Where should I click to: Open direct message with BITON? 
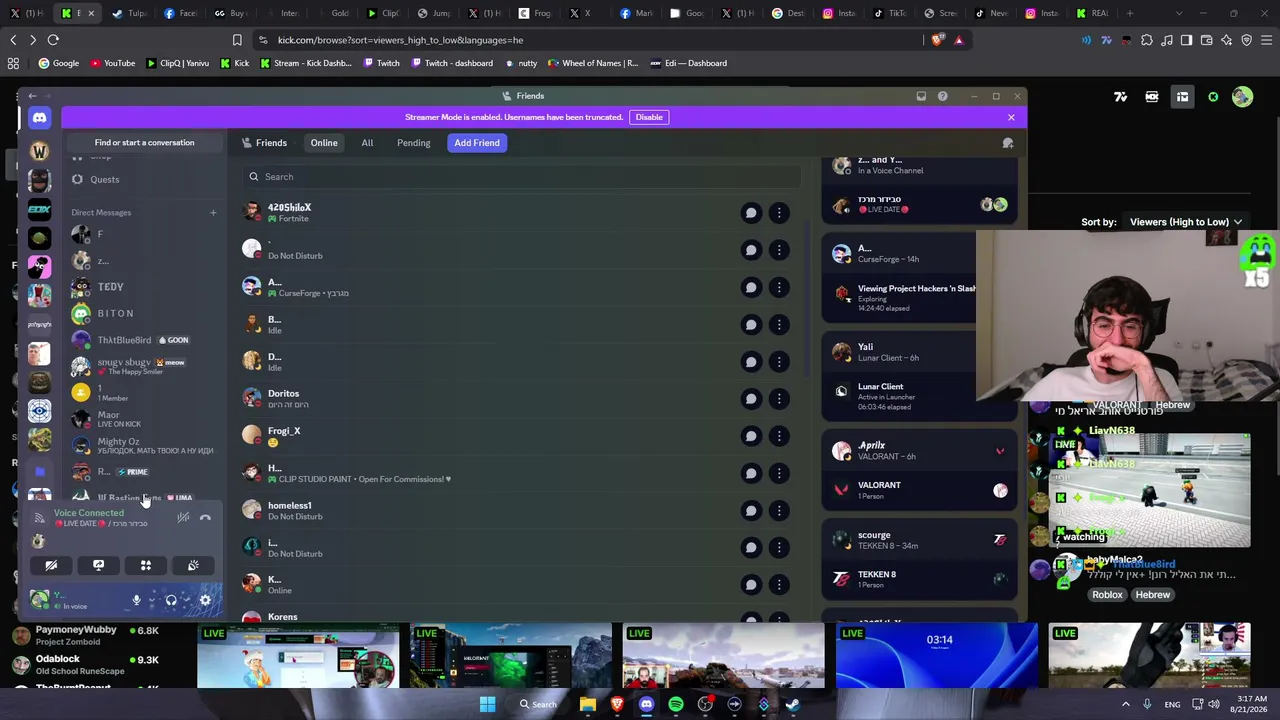coord(144,314)
